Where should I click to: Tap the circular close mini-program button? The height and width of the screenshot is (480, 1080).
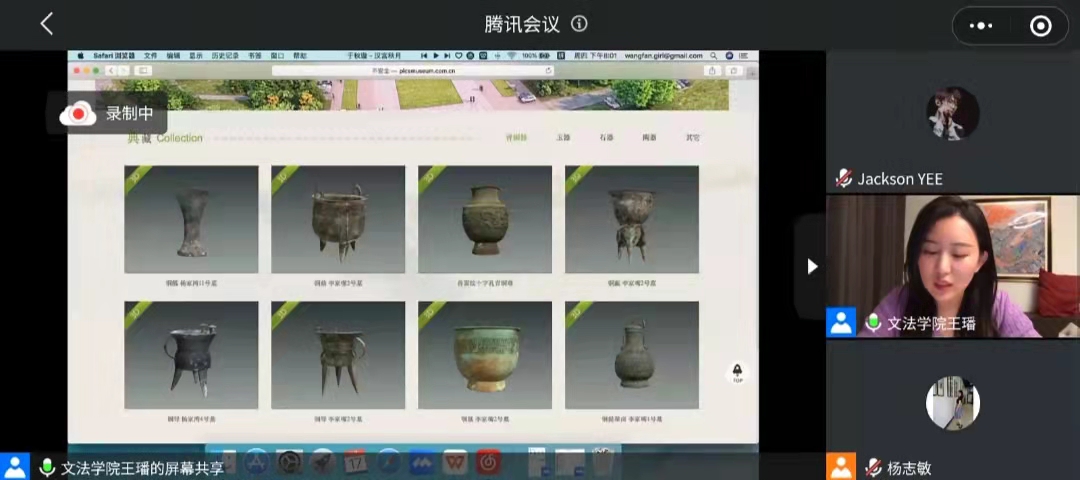[x=1040, y=26]
